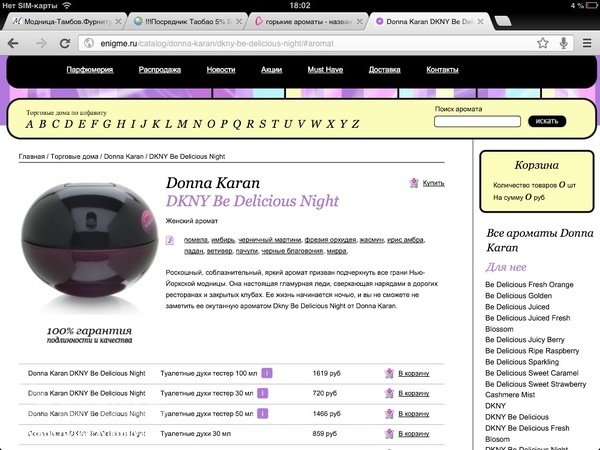Screen dimensions: 600x450
Task: Switch to the Модница-Тамбов tab
Action: [60, 20]
